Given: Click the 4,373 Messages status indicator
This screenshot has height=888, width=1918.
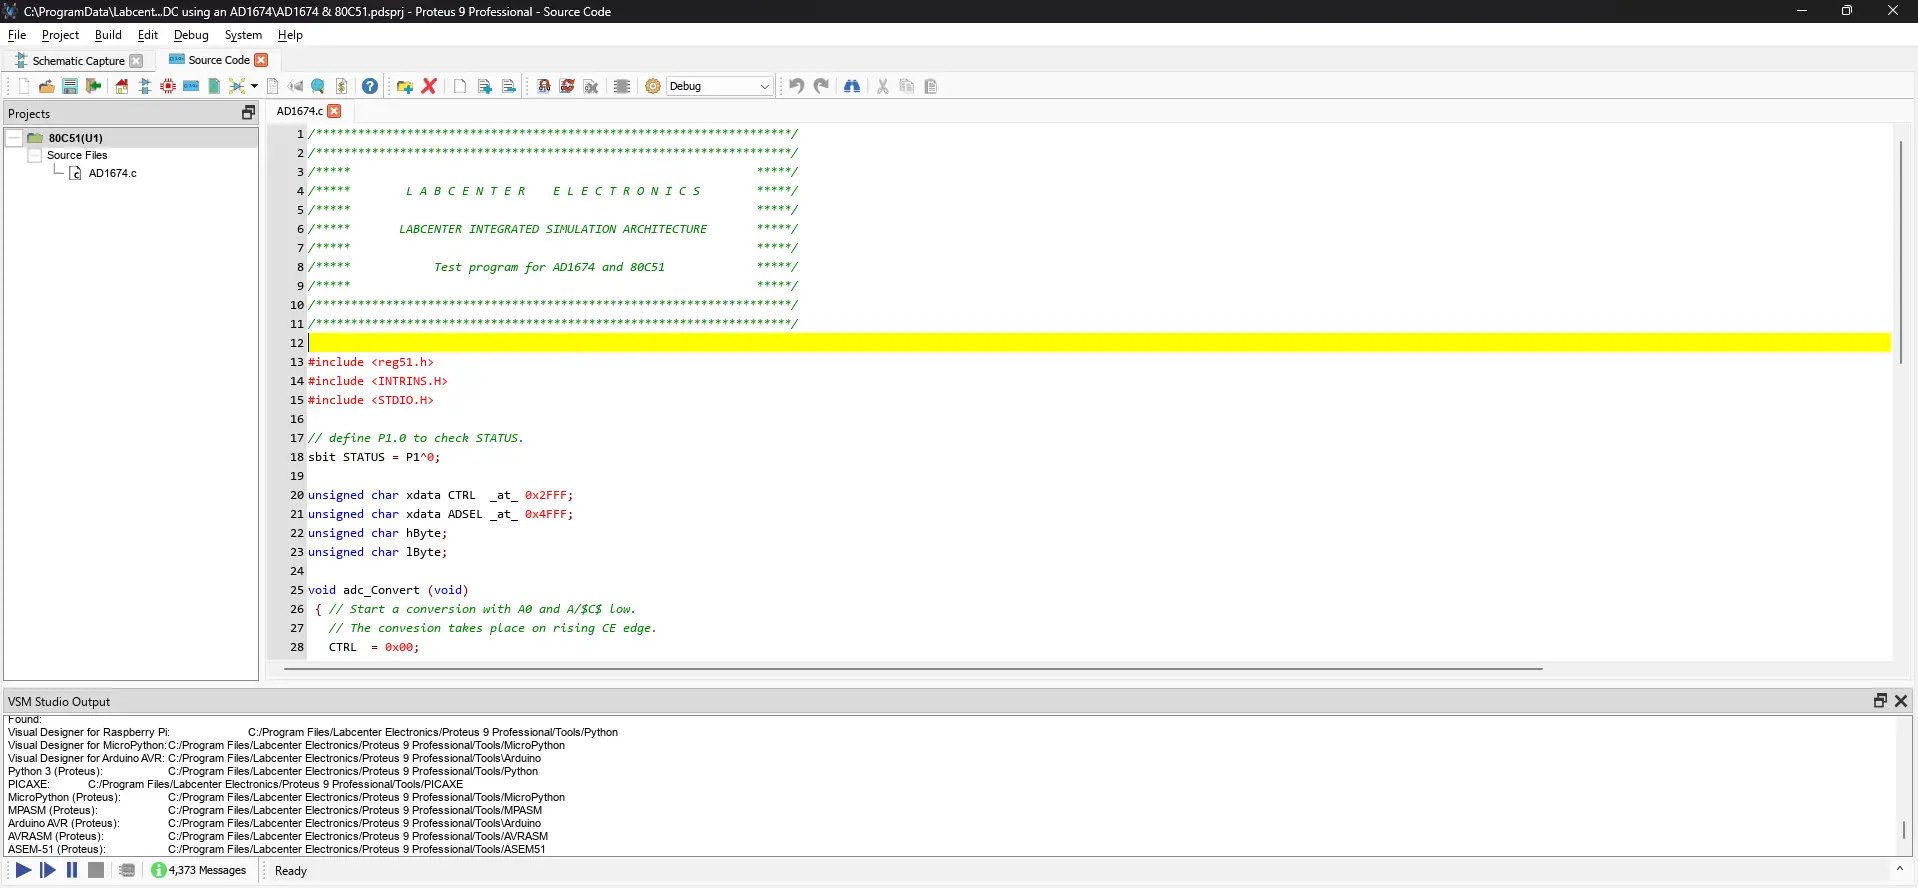Looking at the screenshot, I should point(199,870).
